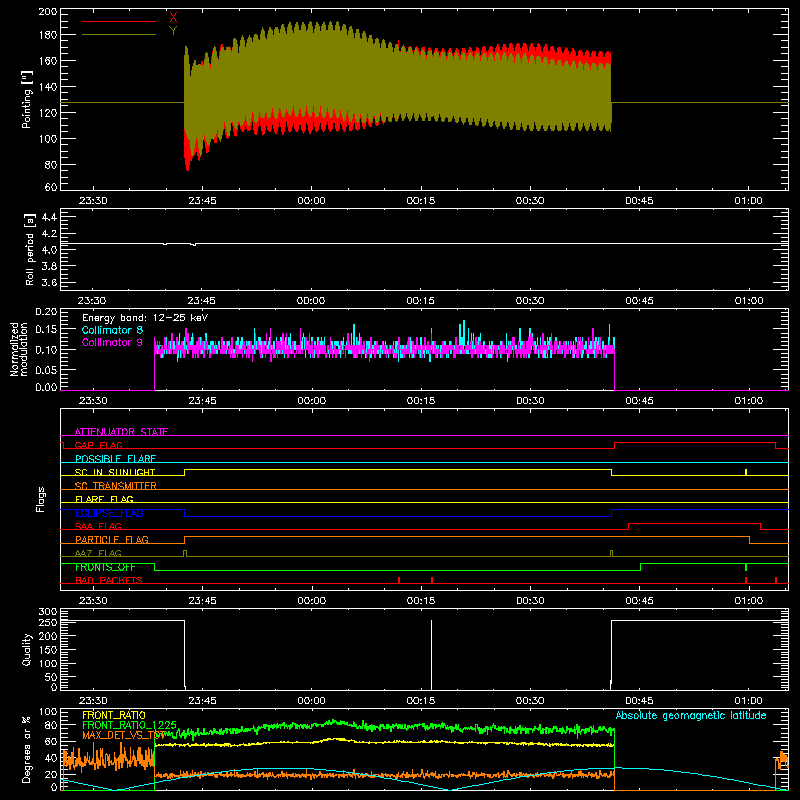Click the 01:00 tick label under the modulation plot
Viewport: 800px width, 800px height.
(748, 401)
